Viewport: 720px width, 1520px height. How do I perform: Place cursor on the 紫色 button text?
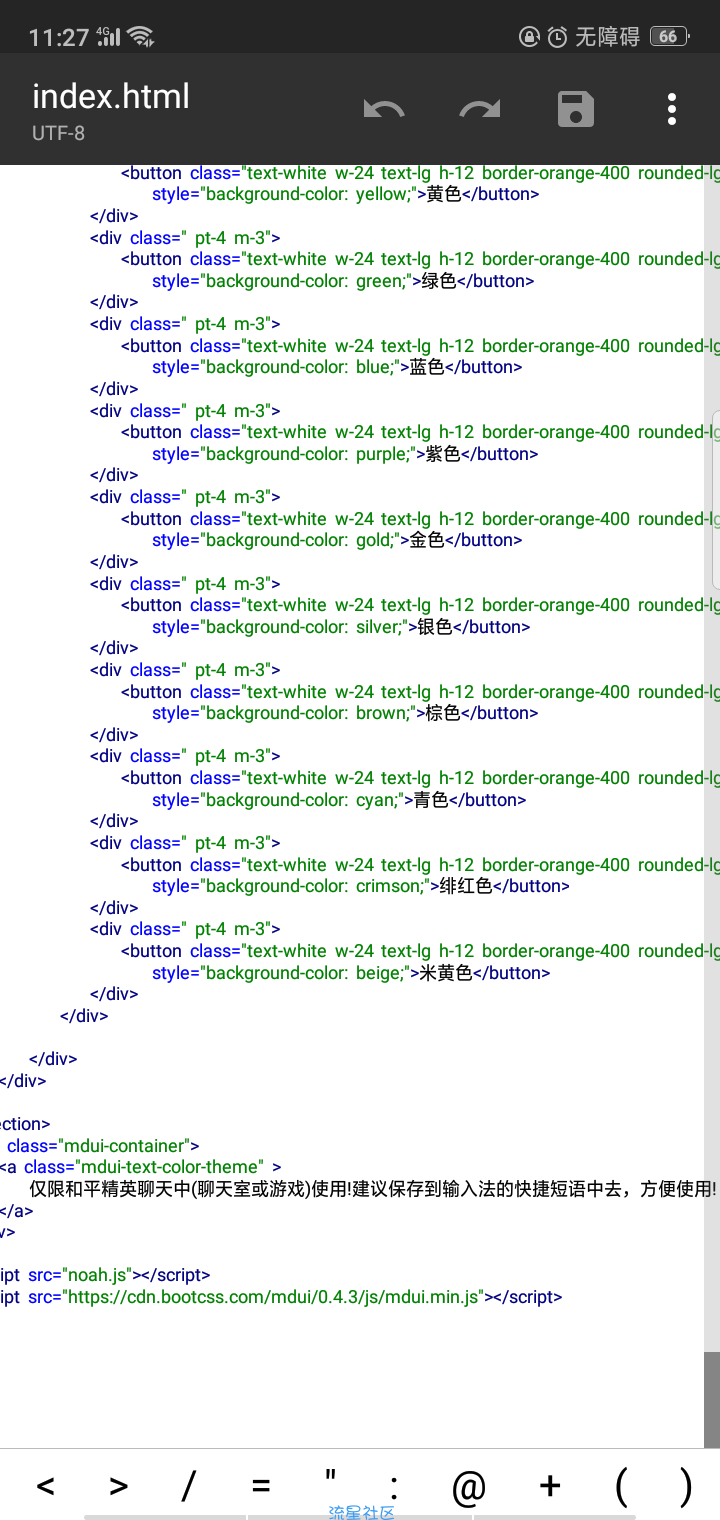442,454
